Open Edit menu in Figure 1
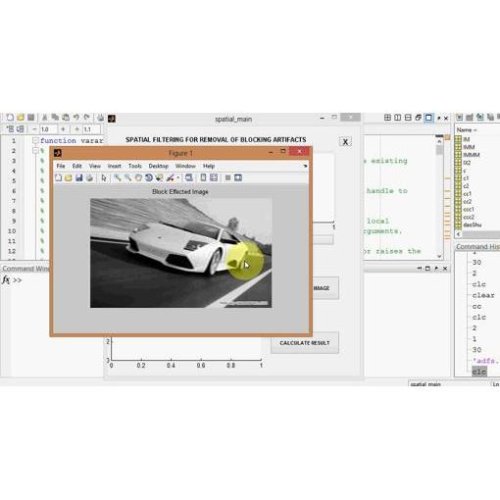 pos(77,166)
